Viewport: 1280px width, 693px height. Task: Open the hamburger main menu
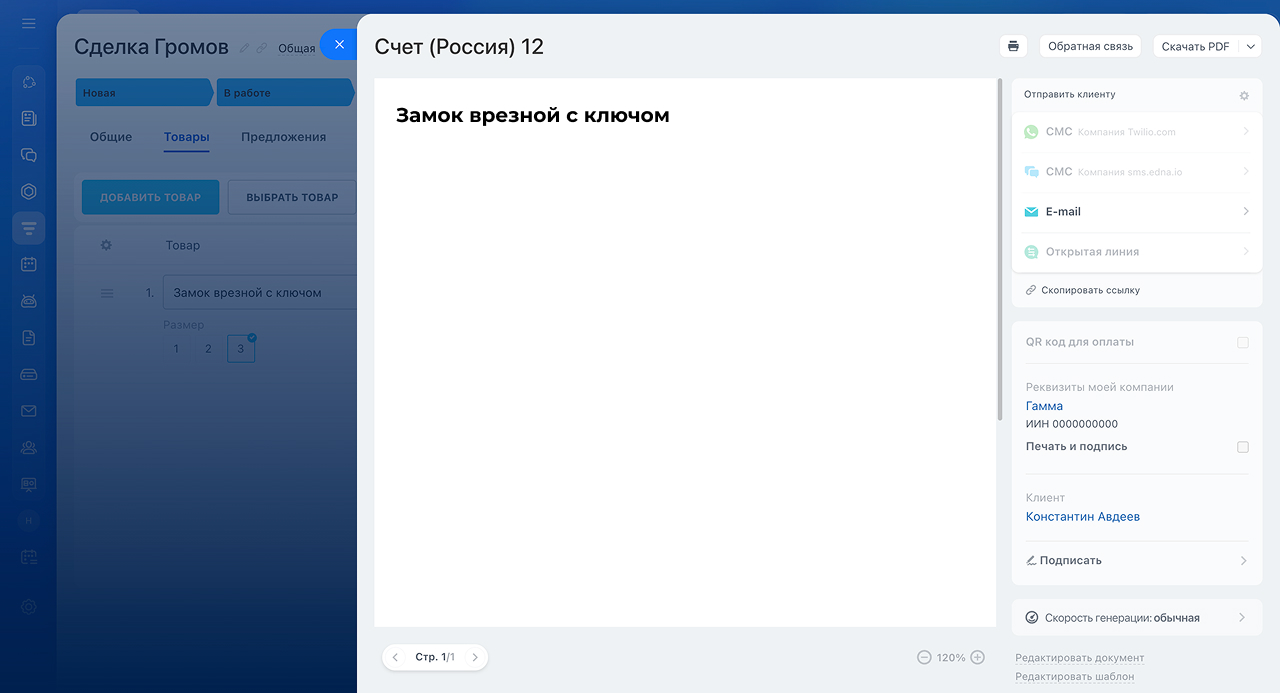pos(28,23)
